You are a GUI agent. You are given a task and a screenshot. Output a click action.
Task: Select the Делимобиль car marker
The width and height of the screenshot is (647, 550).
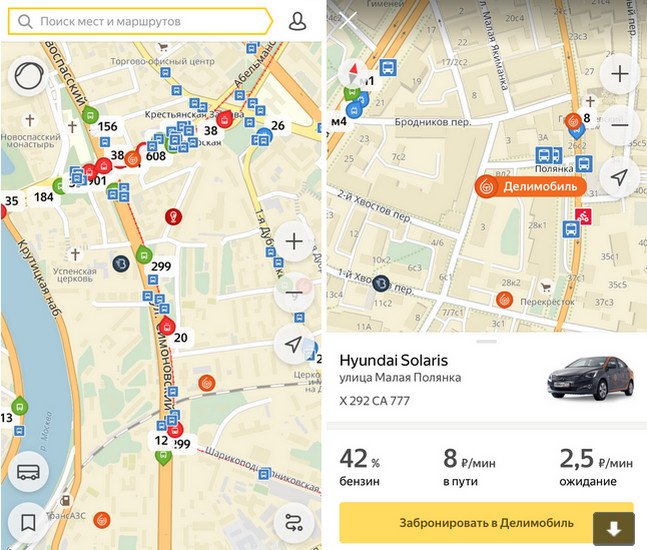coord(531,187)
